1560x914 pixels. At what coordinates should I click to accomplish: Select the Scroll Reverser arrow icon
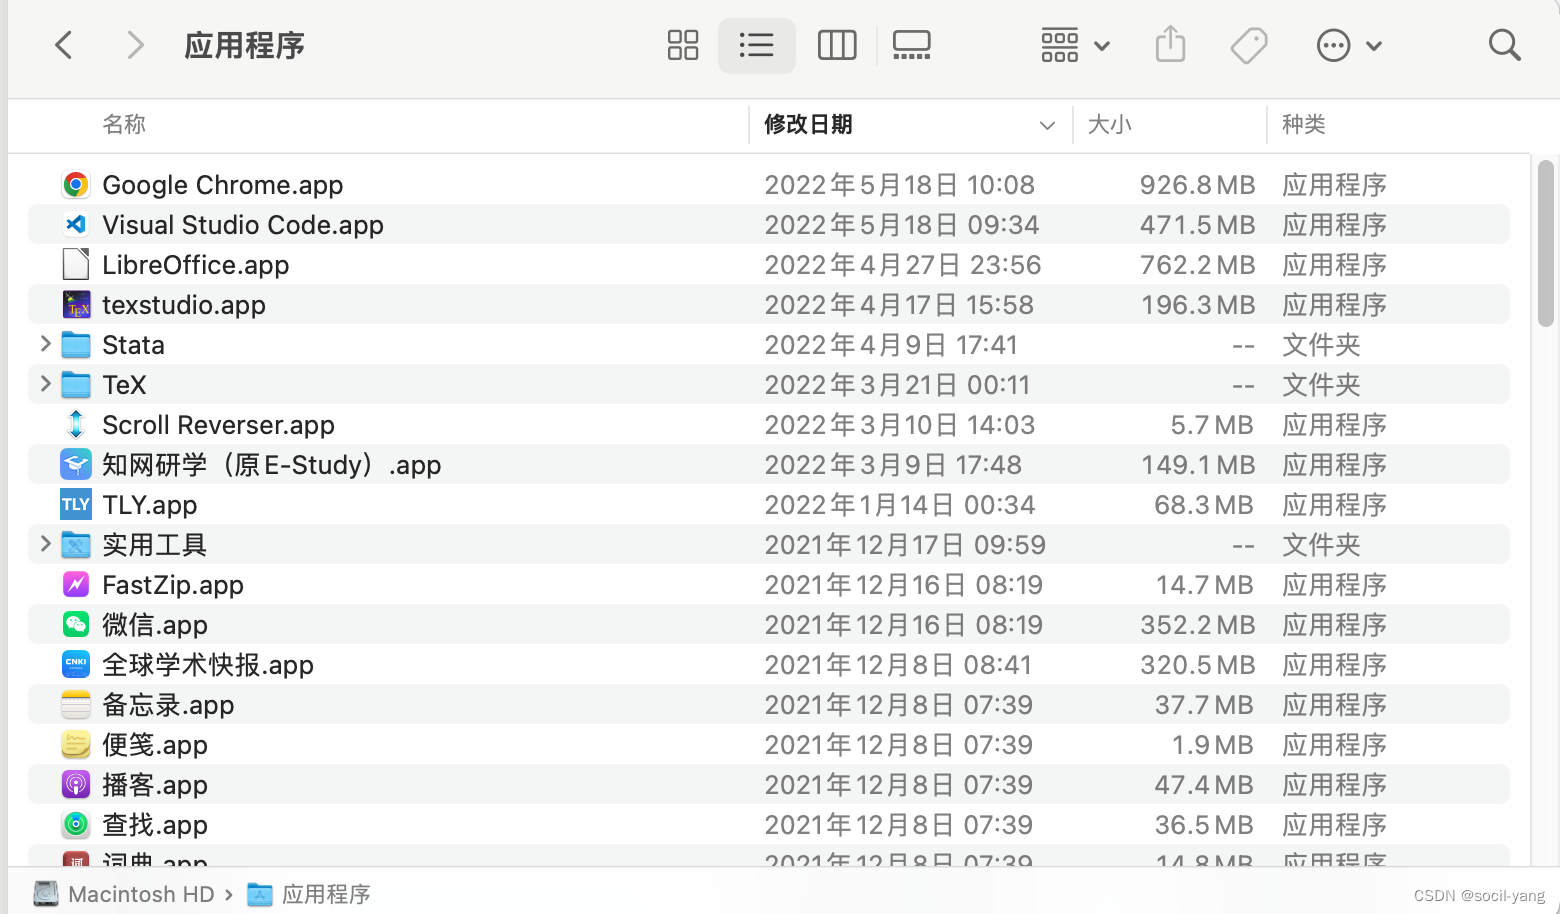point(76,425)
